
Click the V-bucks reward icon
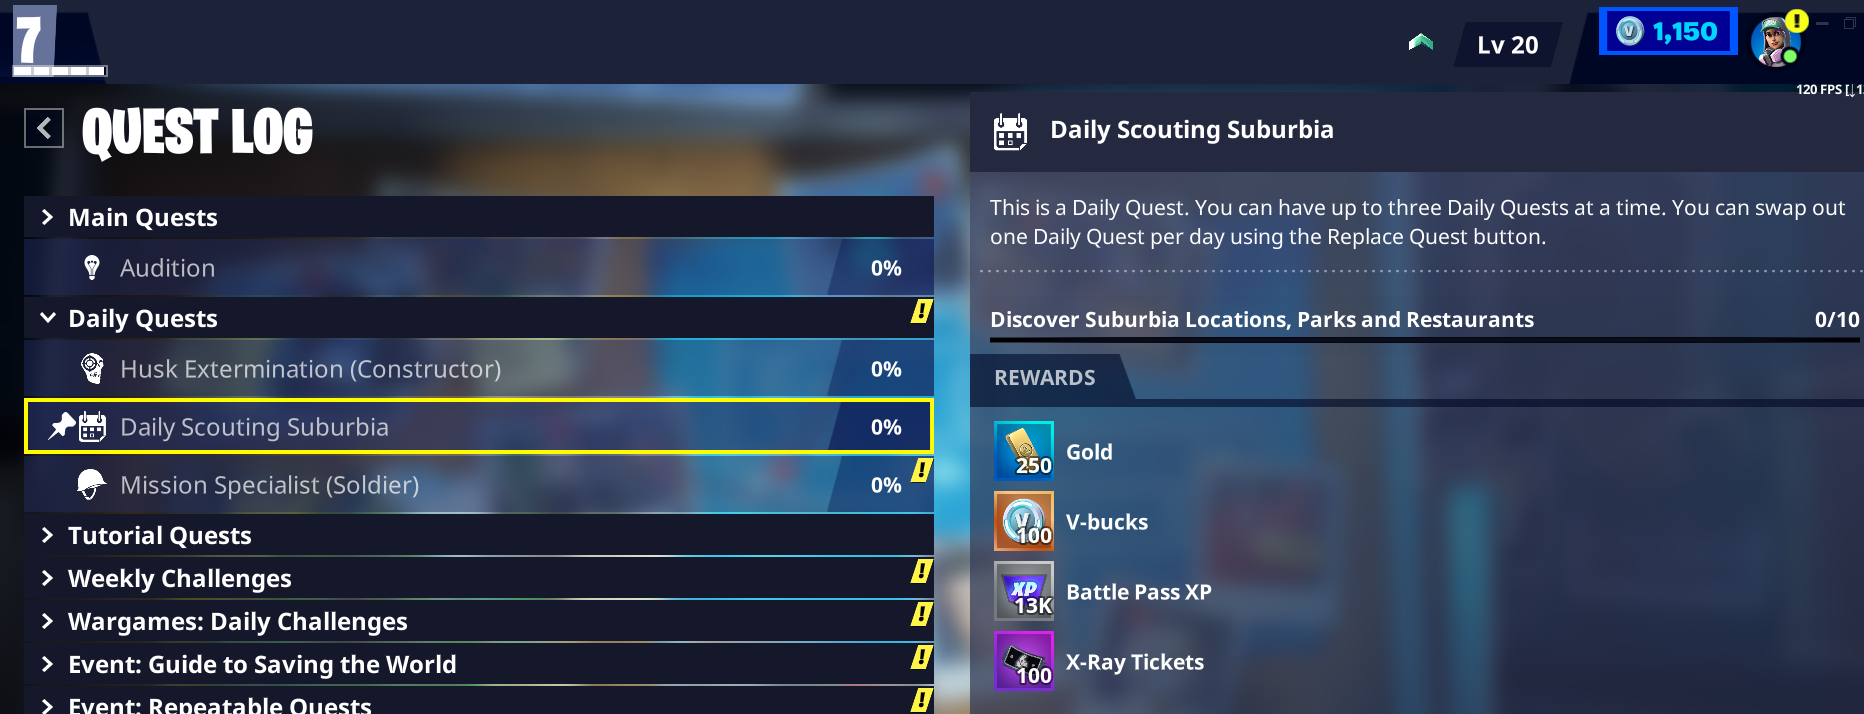point(1023,521)
